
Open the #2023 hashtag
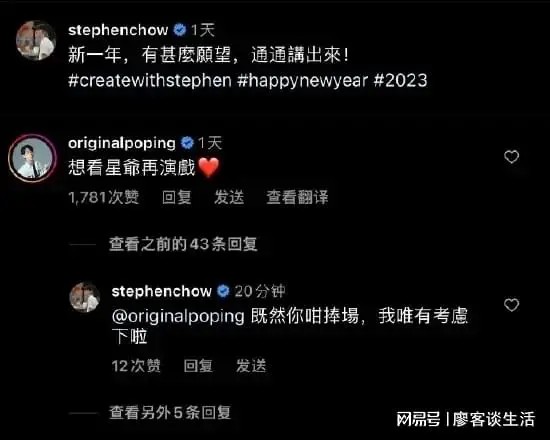coord(400,80)
